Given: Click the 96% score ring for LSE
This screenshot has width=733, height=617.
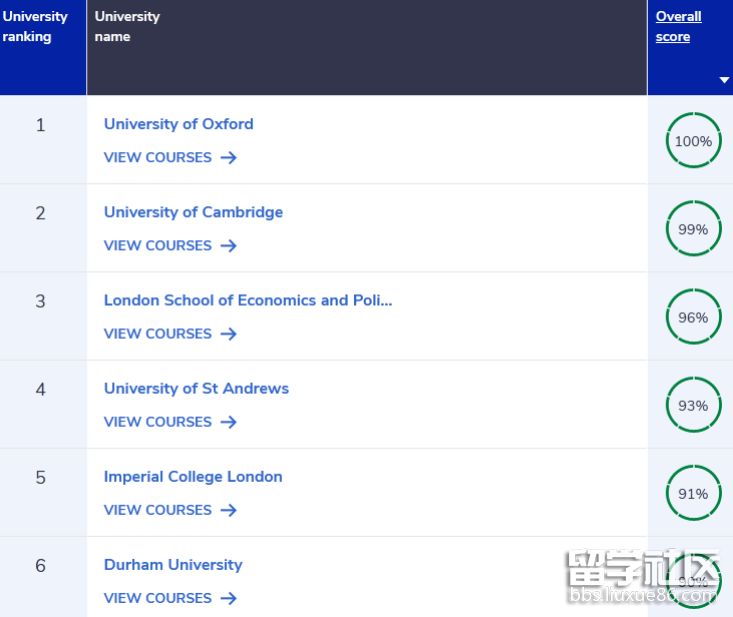Looking at the screenshot, I should click(693, 317).
